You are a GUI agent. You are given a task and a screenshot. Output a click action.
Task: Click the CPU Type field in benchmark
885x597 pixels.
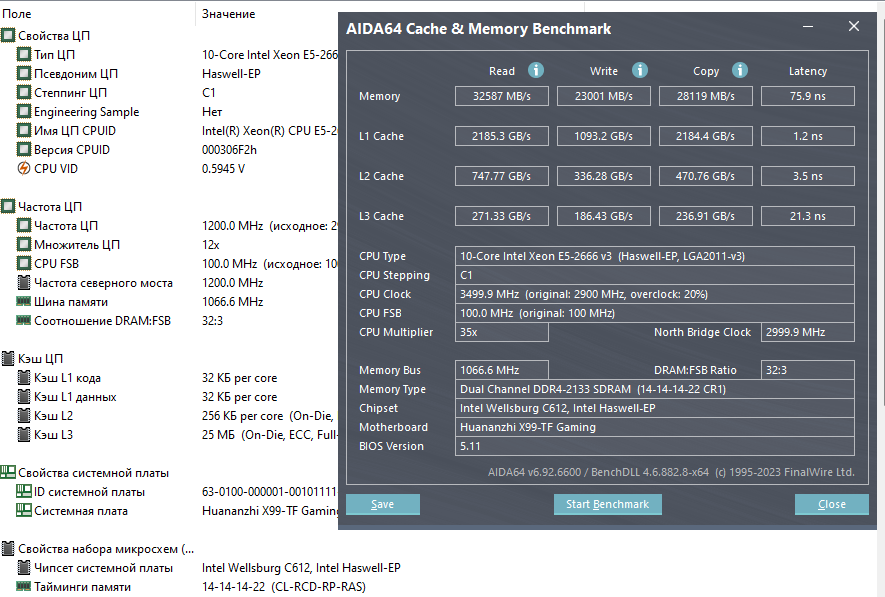[655, 256]
